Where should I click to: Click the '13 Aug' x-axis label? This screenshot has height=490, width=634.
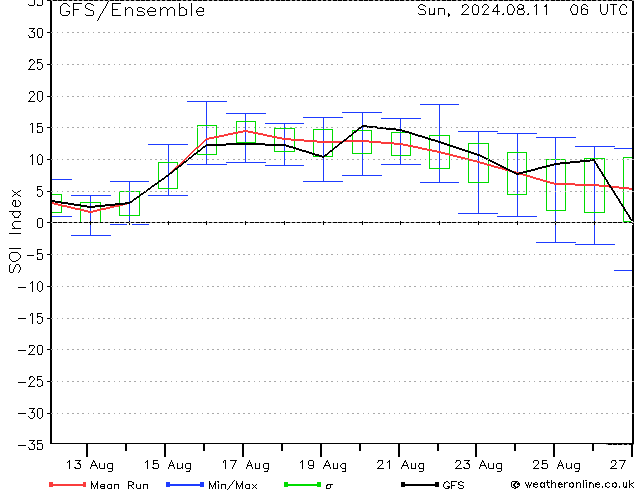click(x=90, y=465)
